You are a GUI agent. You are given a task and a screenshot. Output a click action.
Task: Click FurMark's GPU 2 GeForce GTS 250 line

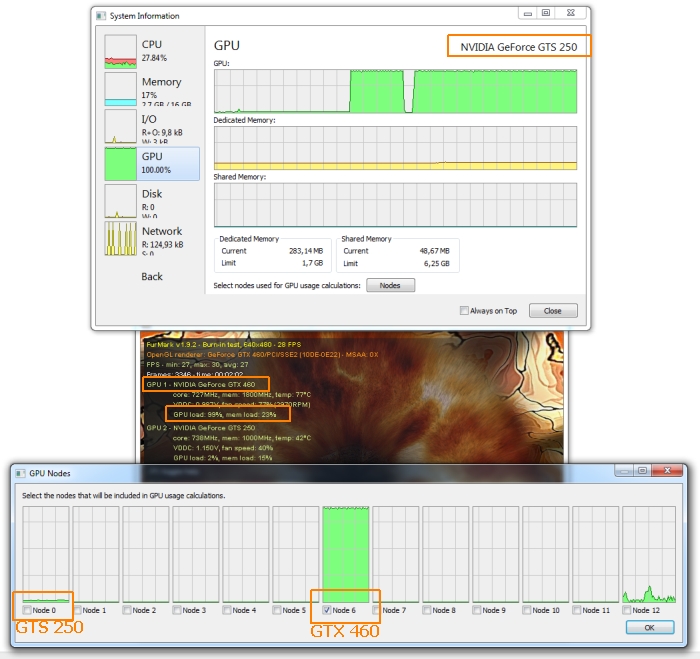(x=201, y=428)
